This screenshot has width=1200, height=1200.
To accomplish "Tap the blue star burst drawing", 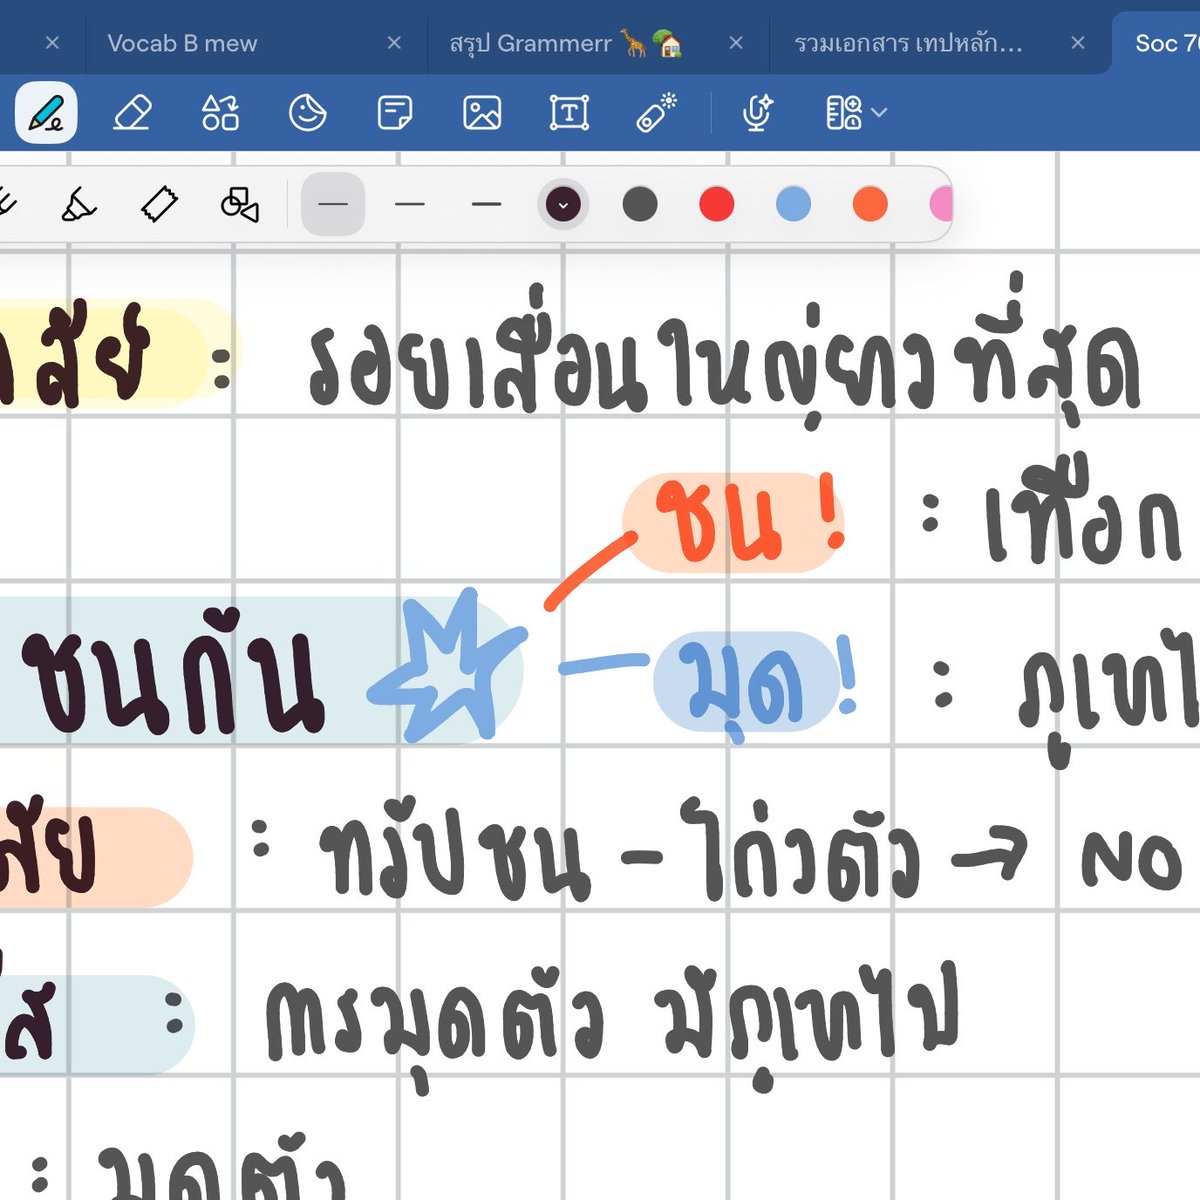I will pos(447,666).
